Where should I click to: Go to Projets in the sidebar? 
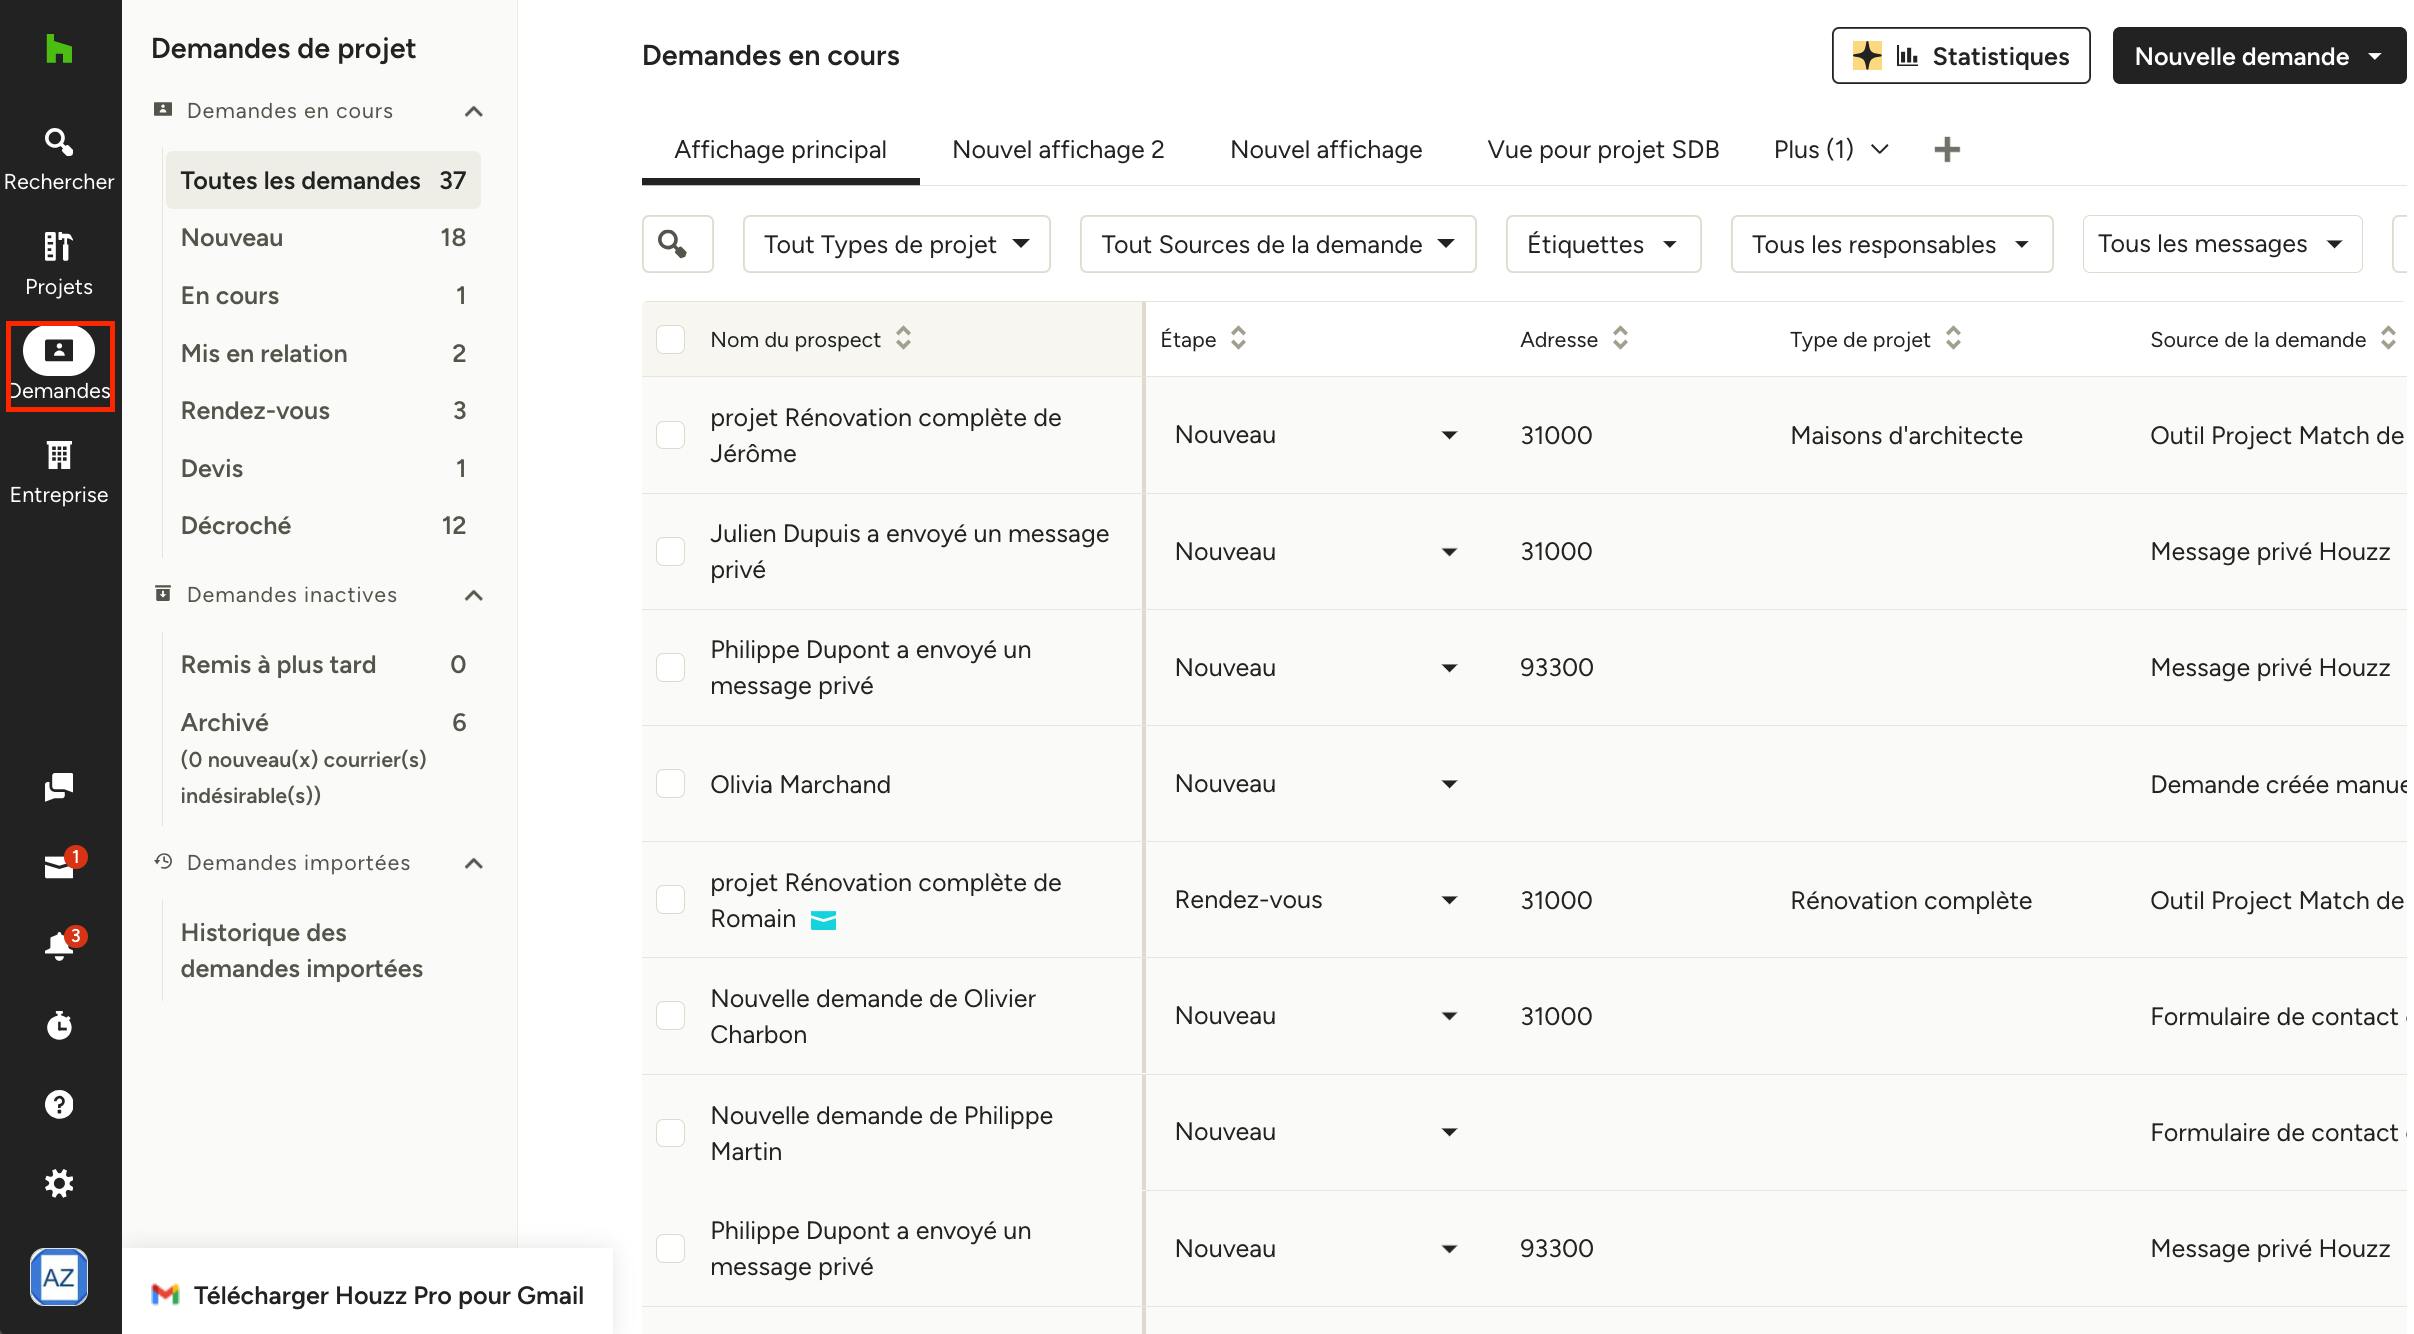tap(59, 264)
